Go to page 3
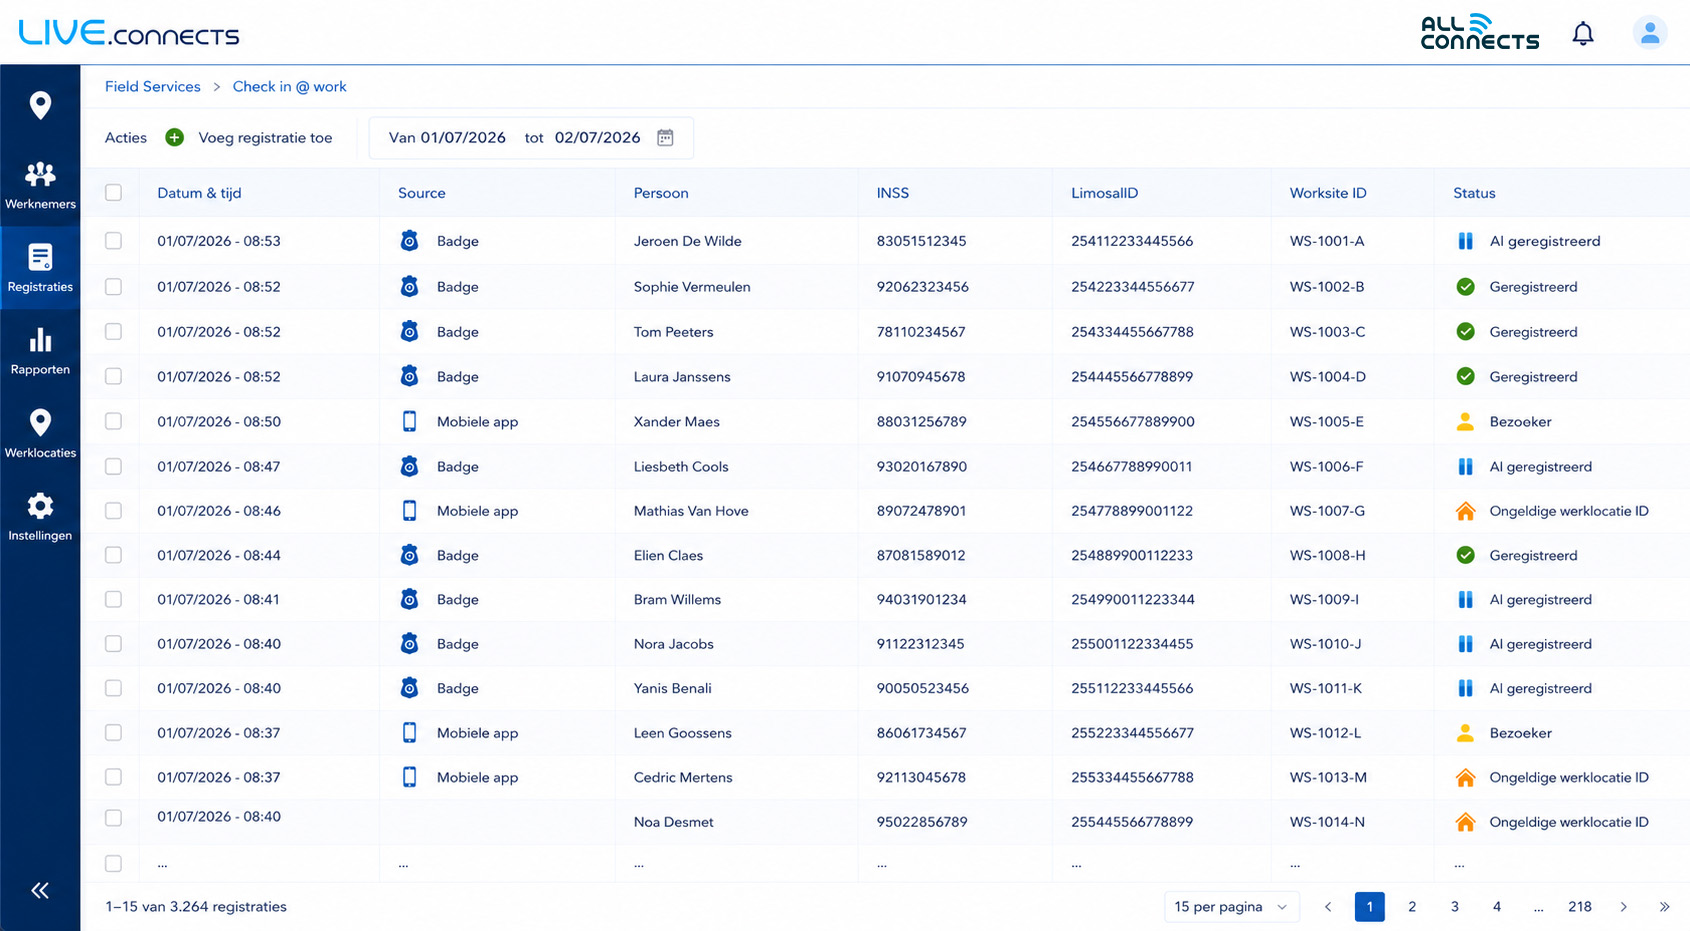Viewport: 1690px width, 931px height. [x=1455, y=907]
